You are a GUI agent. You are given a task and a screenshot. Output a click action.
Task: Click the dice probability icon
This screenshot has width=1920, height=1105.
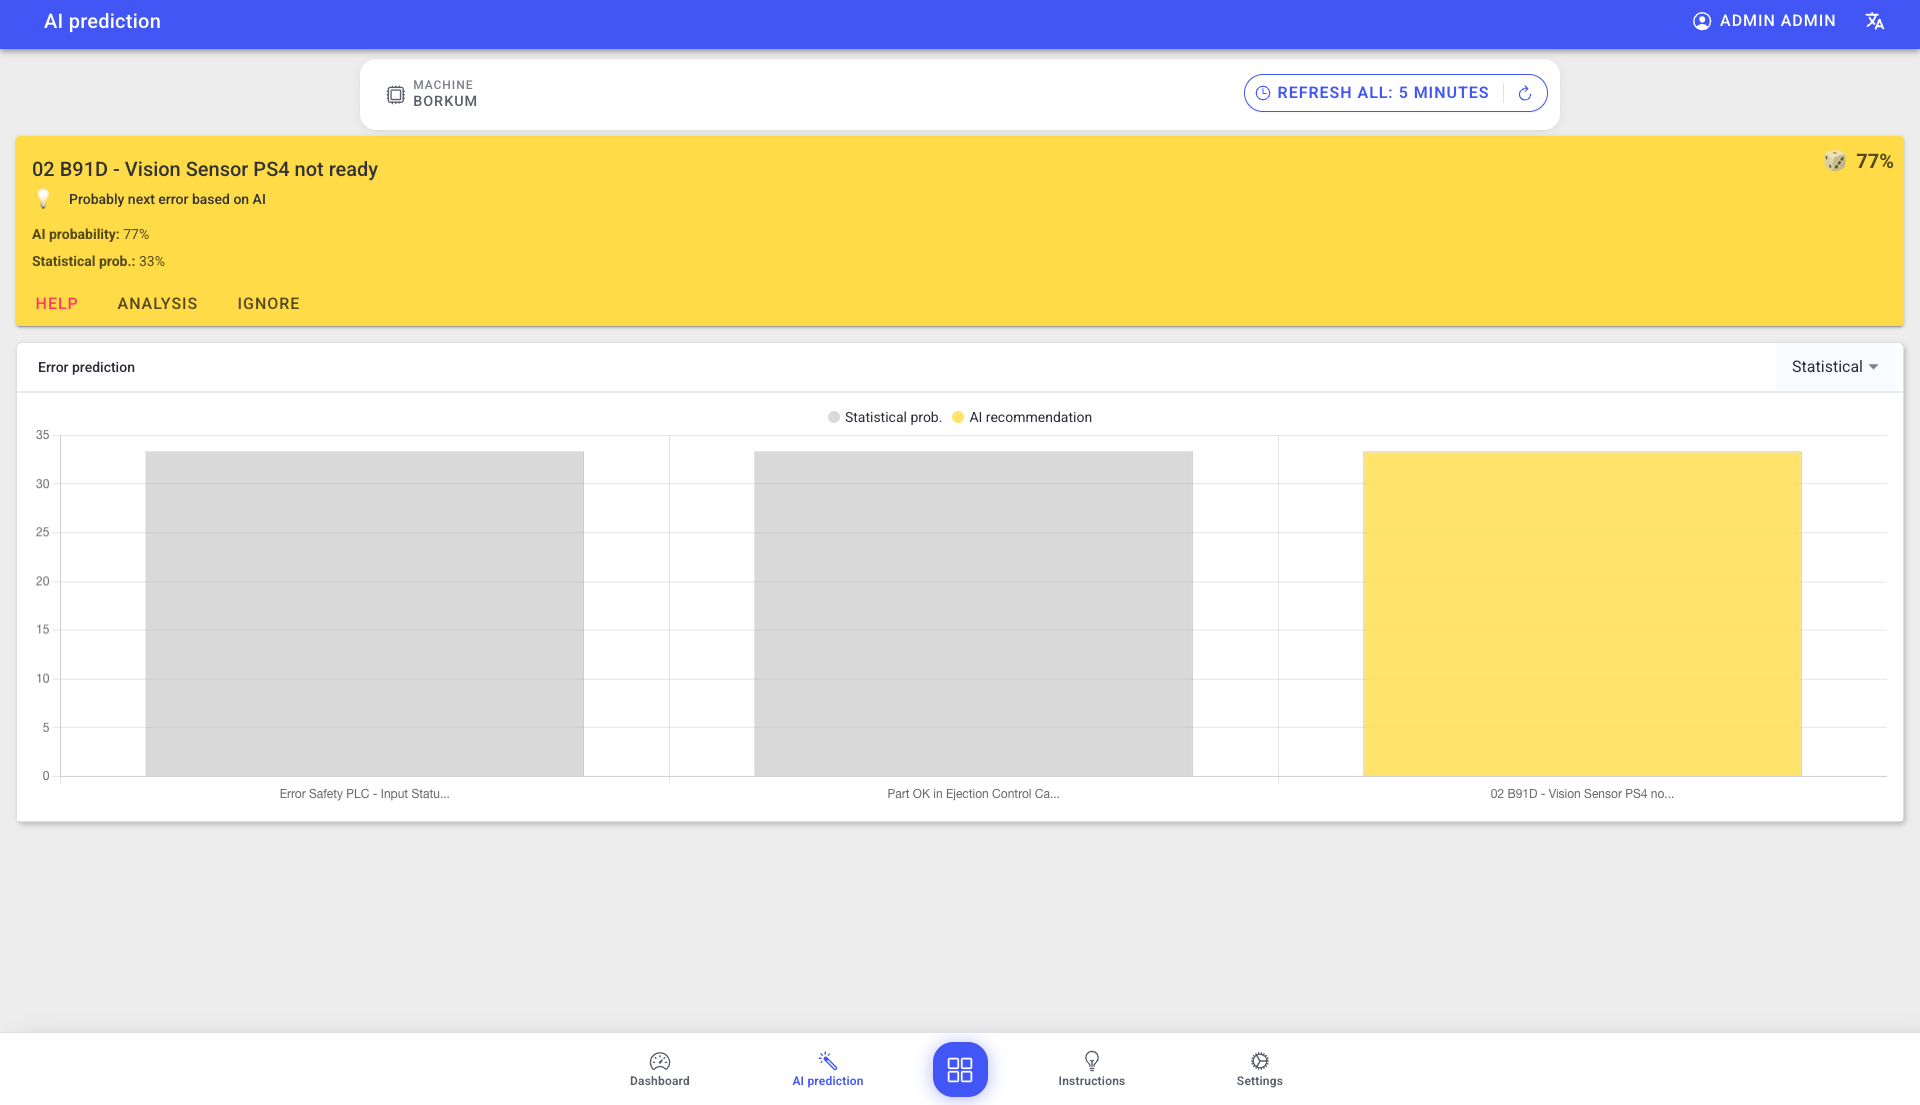(x=1835, y=161)
